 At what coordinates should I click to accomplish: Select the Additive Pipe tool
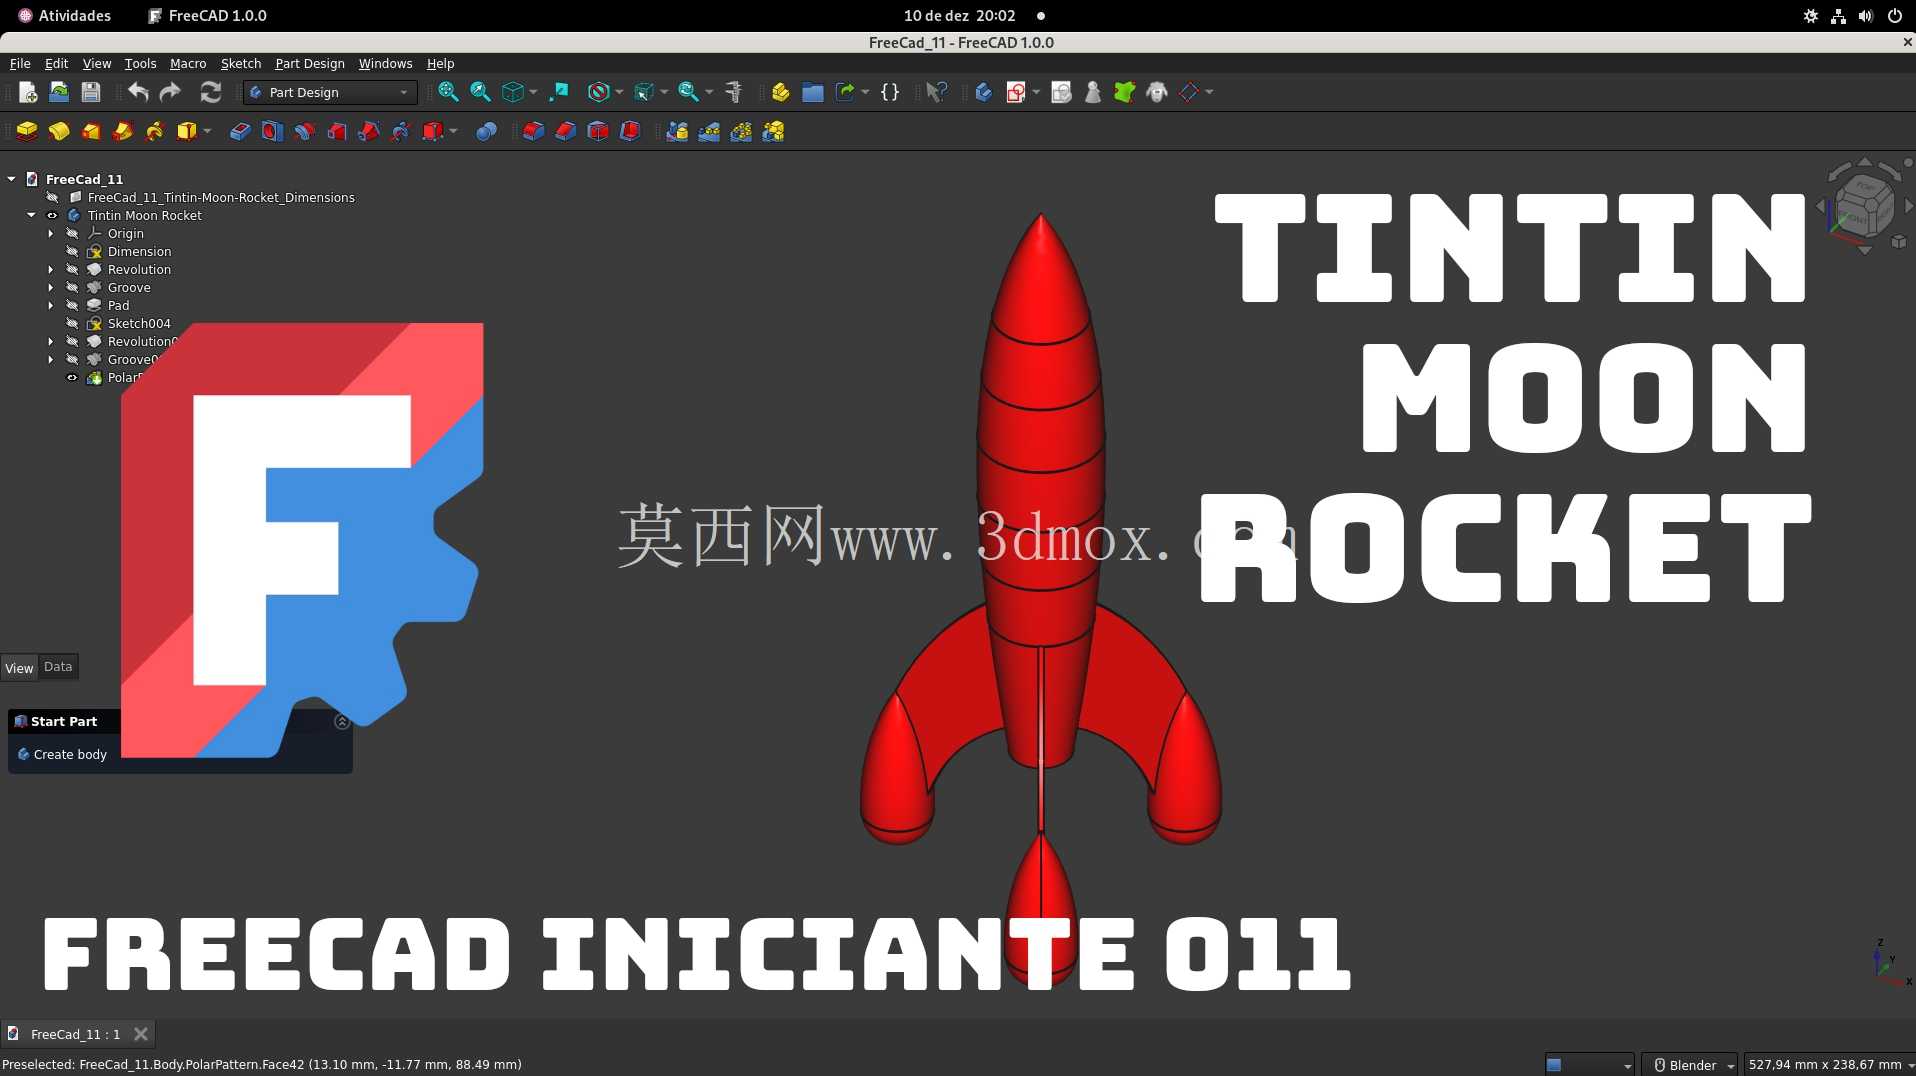pyautogui.click(x=123, y=131)
